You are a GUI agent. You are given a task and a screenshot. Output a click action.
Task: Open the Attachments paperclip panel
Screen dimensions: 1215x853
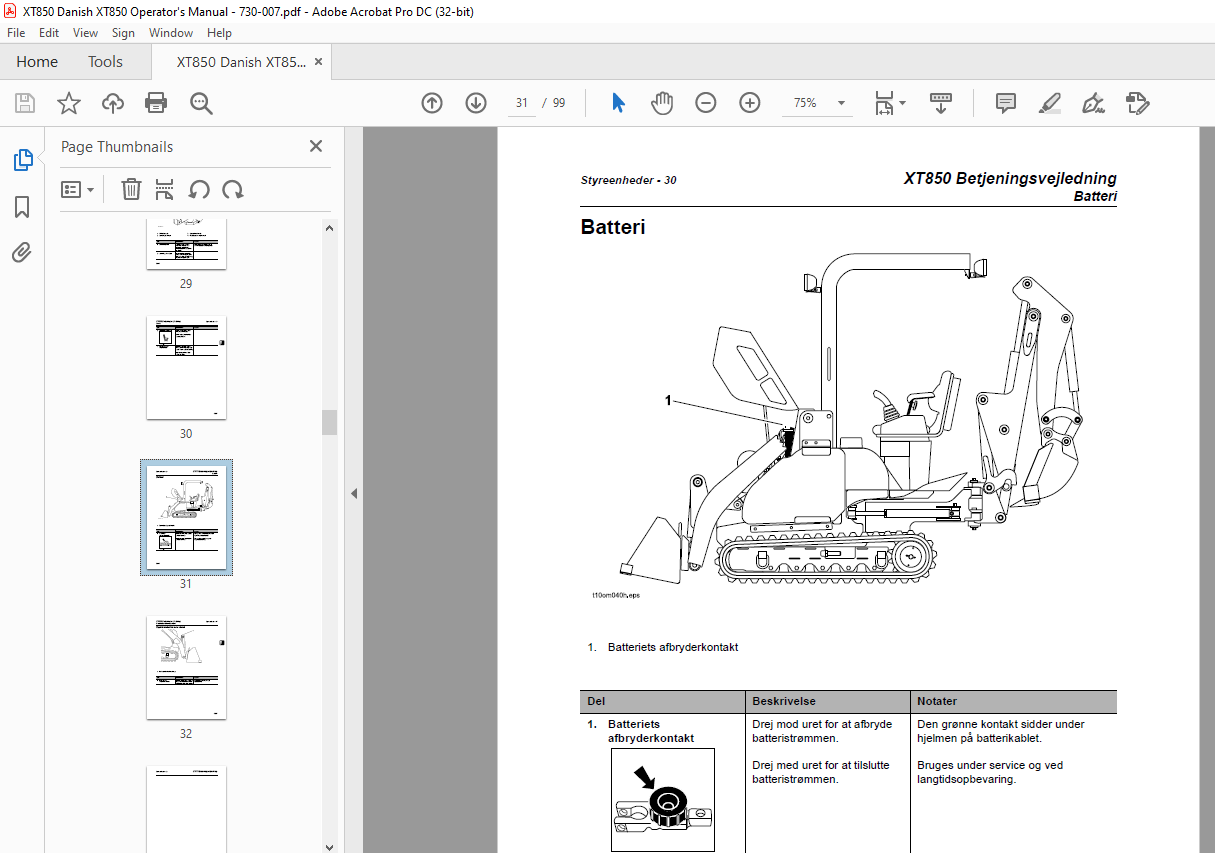point(22,252)
